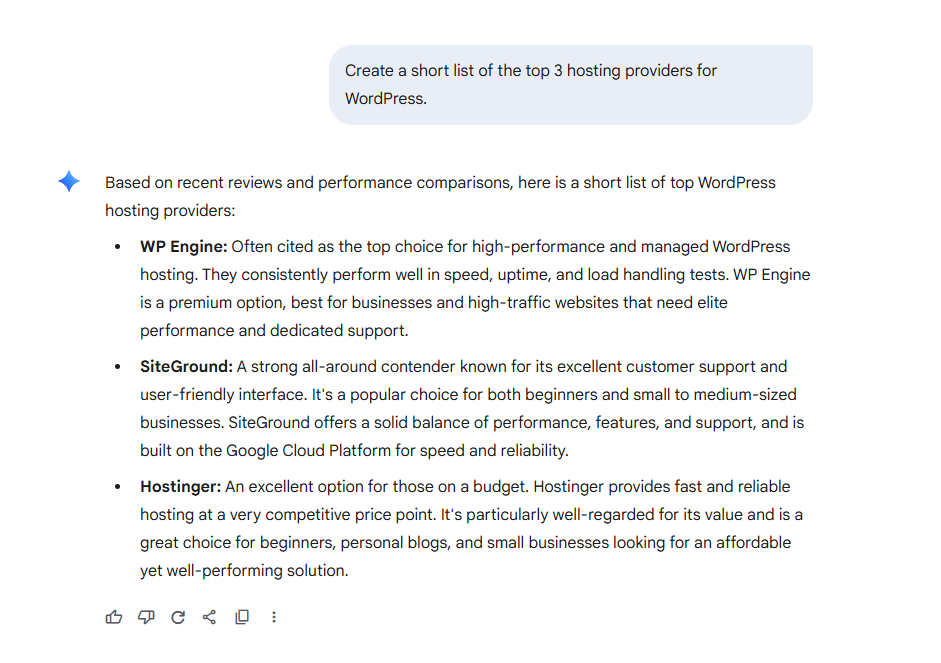Click the thumbs up icon

114,617
